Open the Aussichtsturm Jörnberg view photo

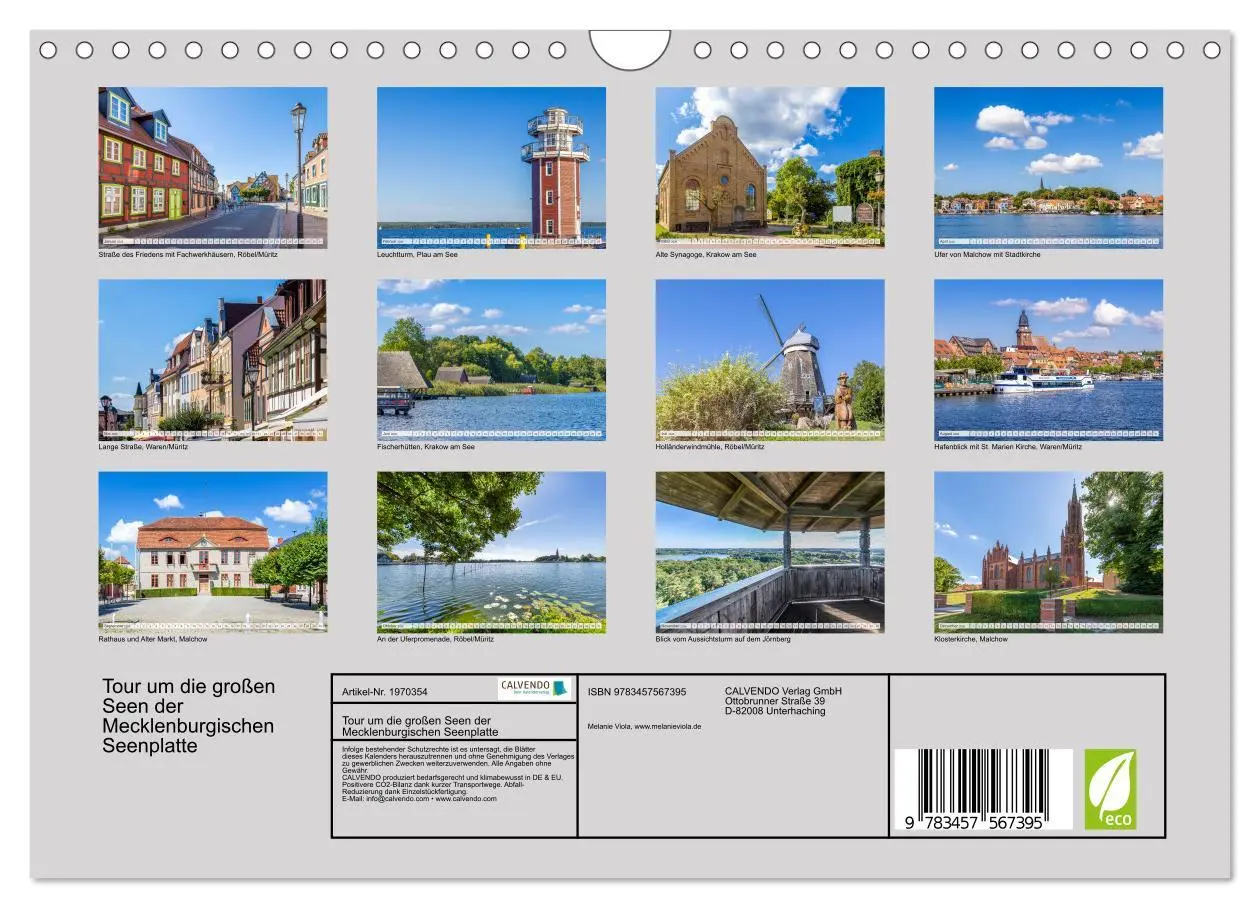point(770,552)
